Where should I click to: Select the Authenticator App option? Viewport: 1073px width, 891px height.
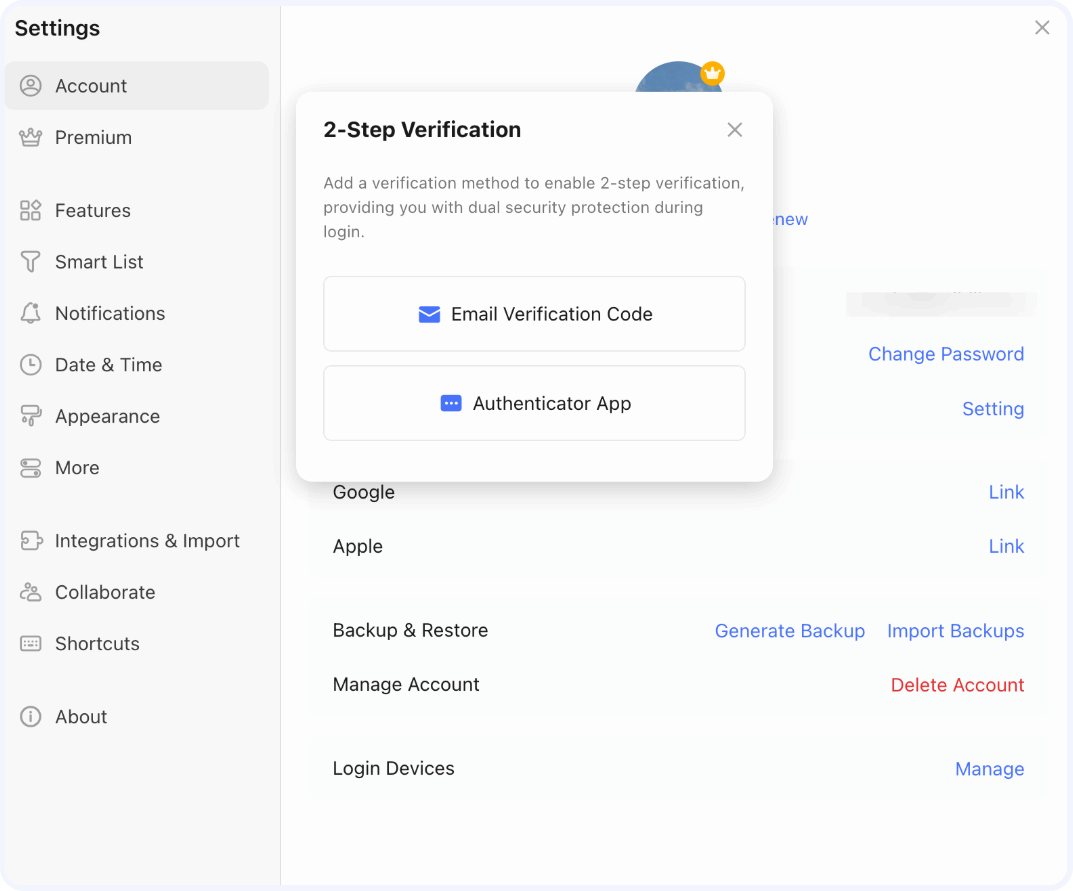[x=534, y=403]
